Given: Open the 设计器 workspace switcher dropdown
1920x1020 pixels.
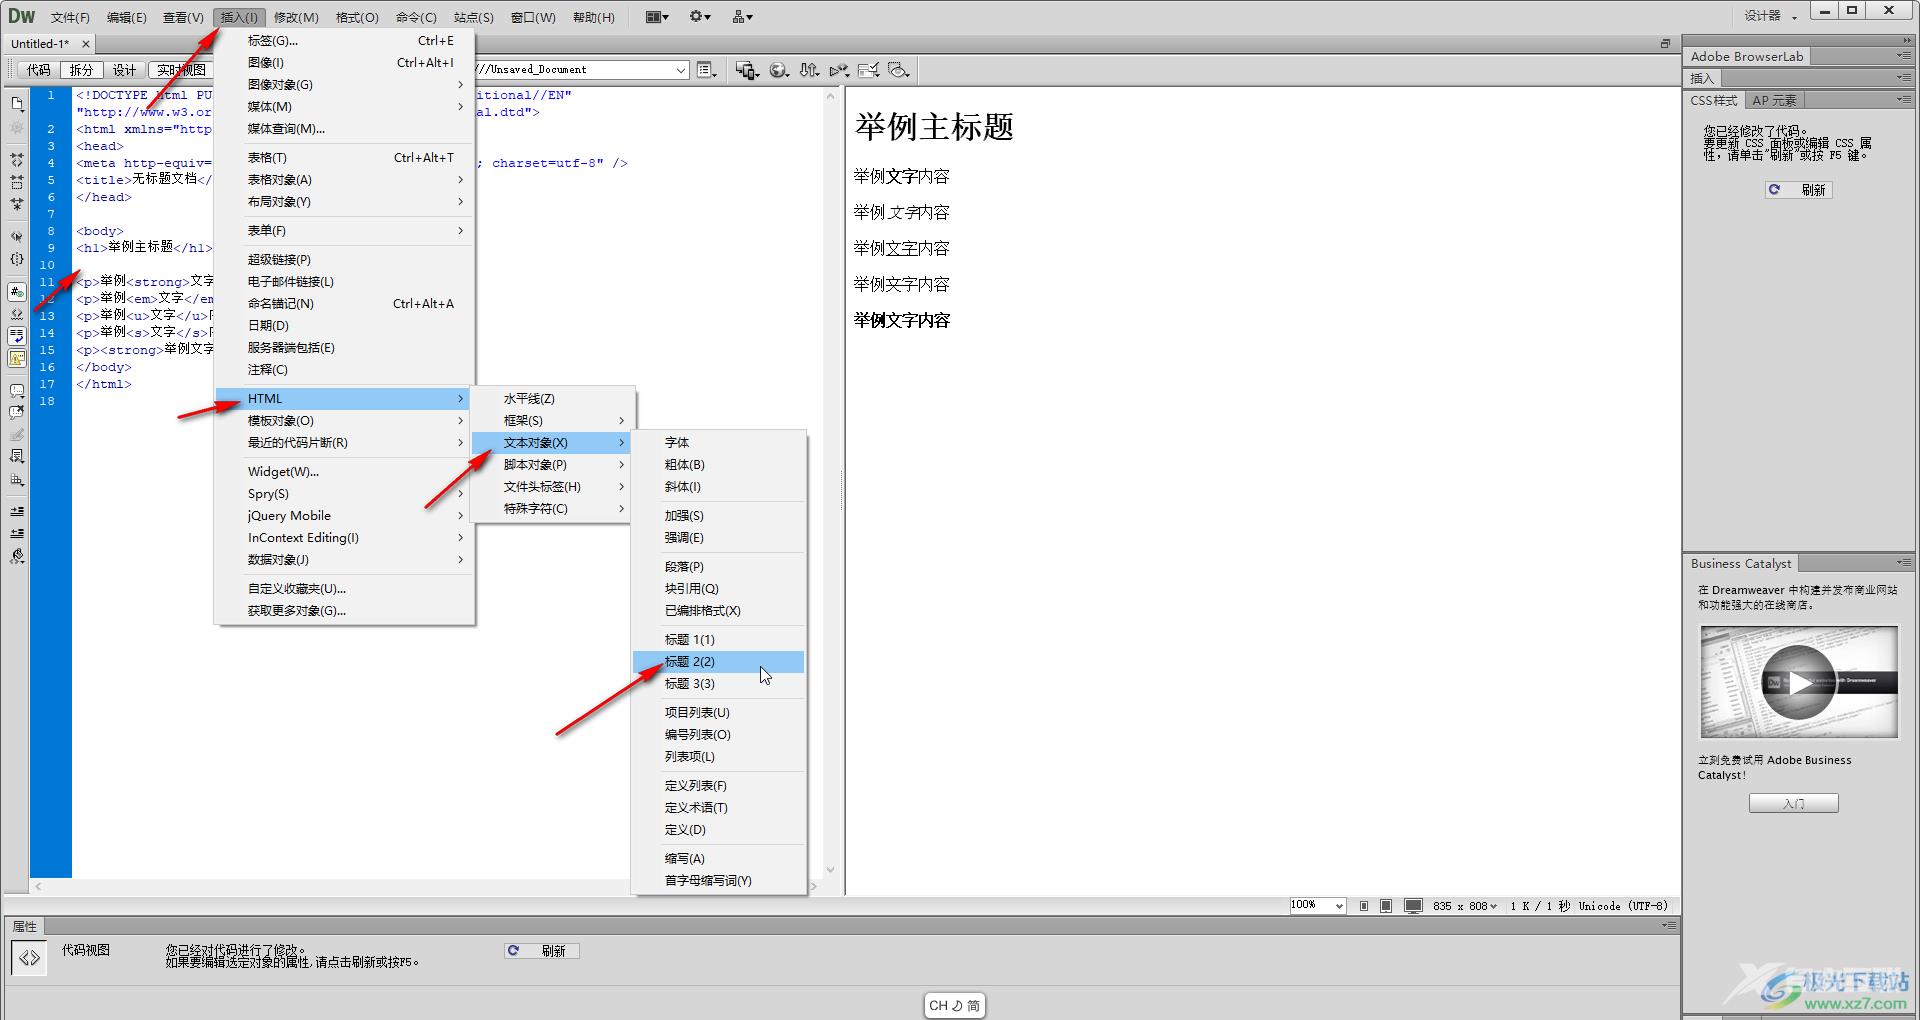Looking at the screenshot, I should click(x=1771, y=16).
